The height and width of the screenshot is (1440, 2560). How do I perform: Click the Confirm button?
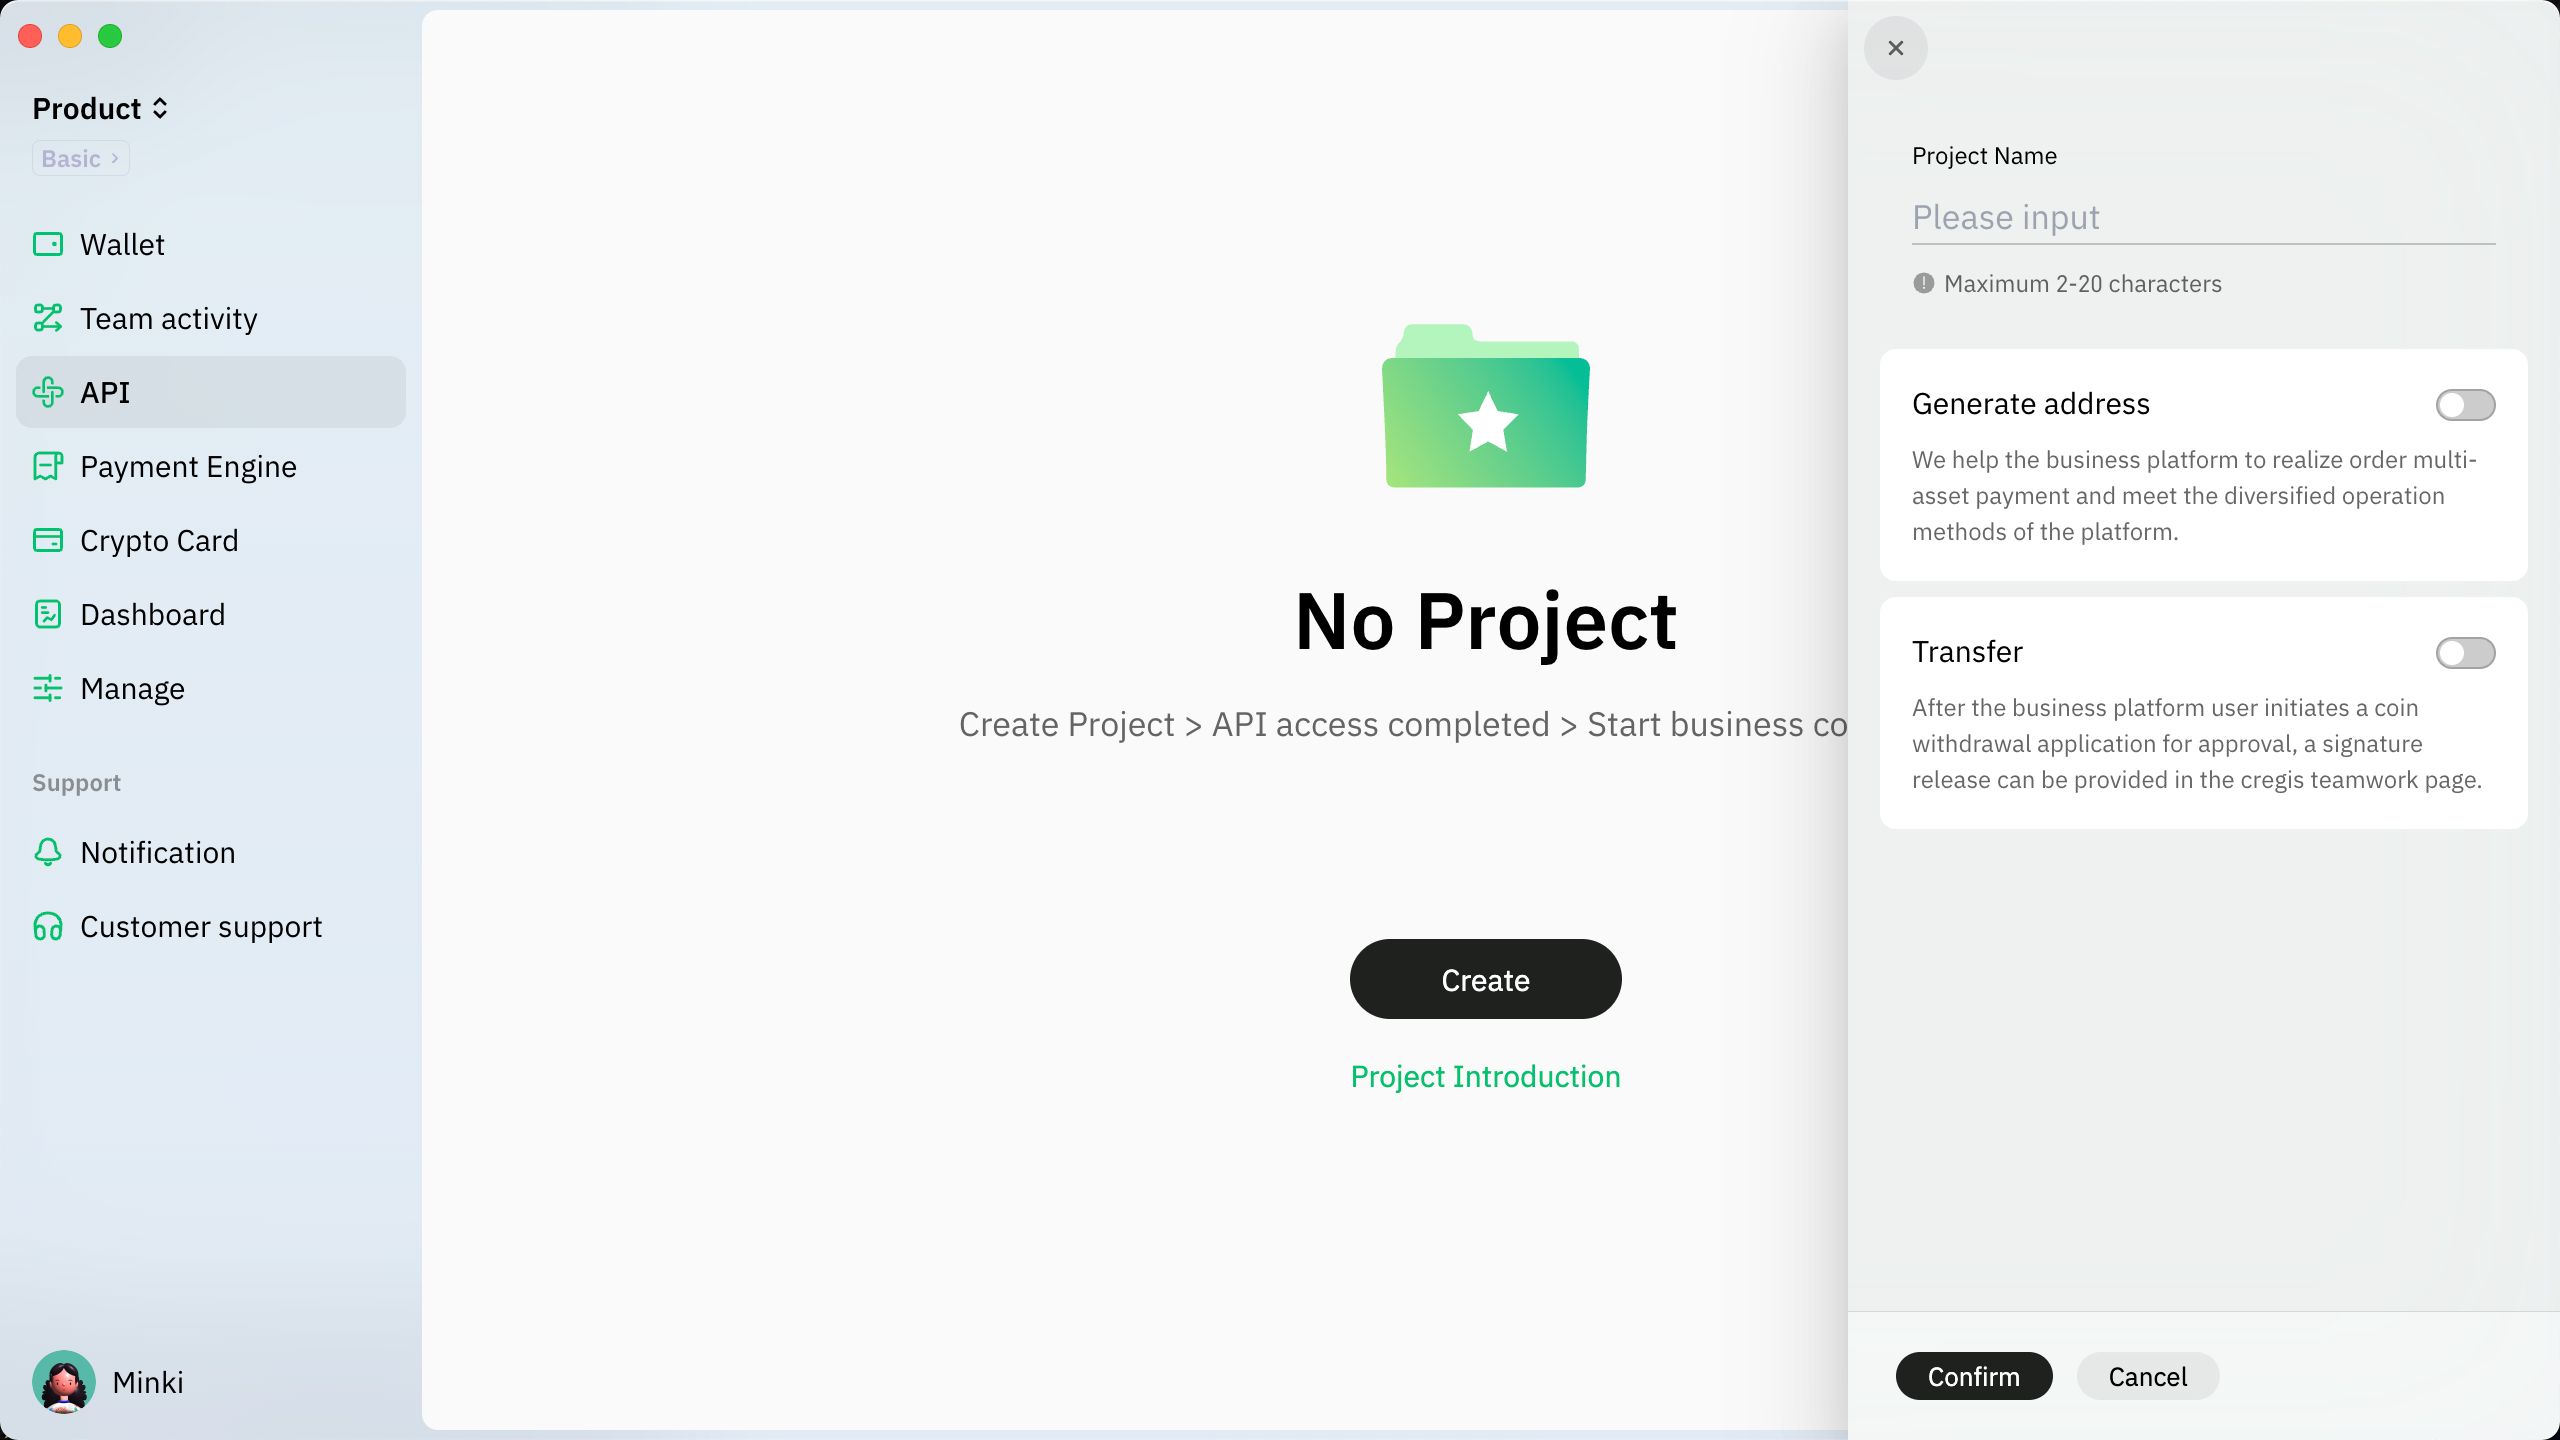1973,1376
